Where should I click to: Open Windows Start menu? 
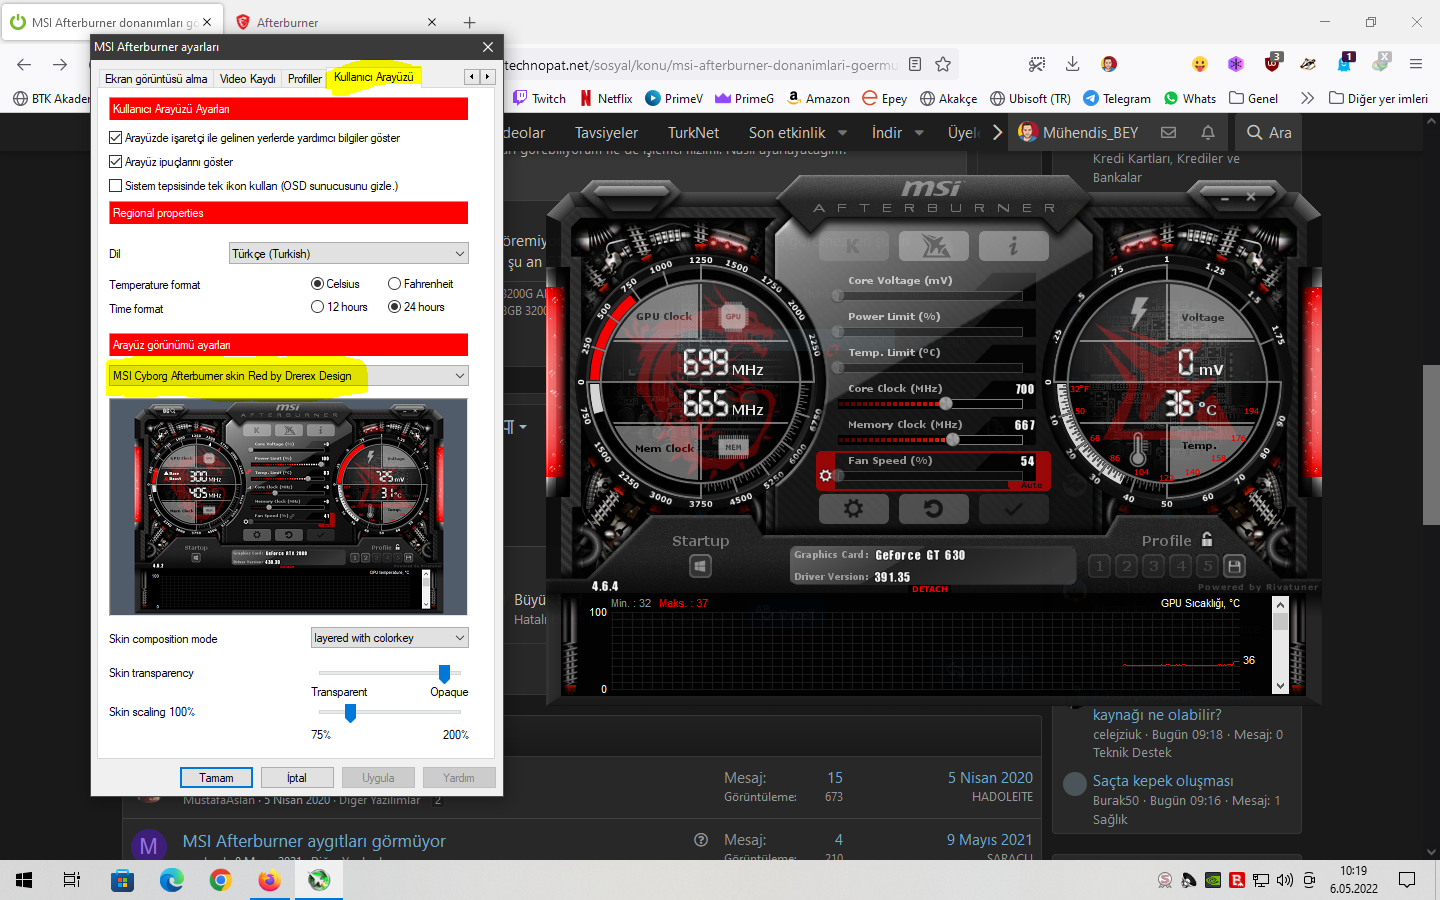(x=24, y=880)
